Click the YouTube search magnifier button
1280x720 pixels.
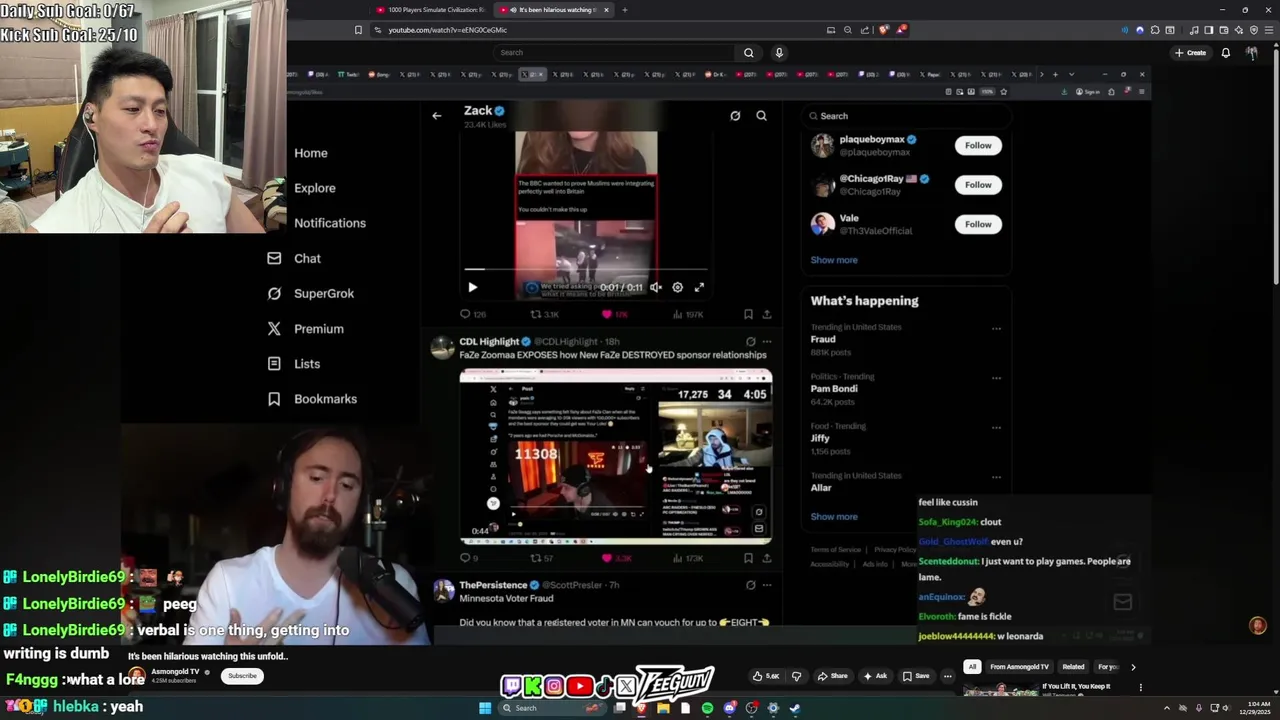[748, 52]
